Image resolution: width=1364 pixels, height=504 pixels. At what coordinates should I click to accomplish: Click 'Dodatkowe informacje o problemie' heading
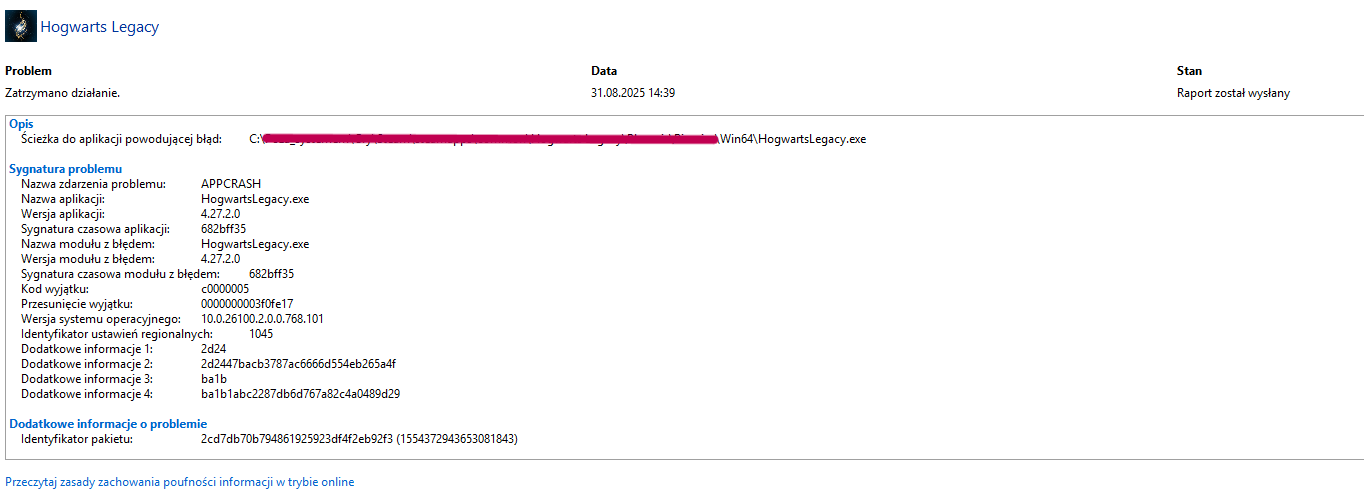point(108,424)
